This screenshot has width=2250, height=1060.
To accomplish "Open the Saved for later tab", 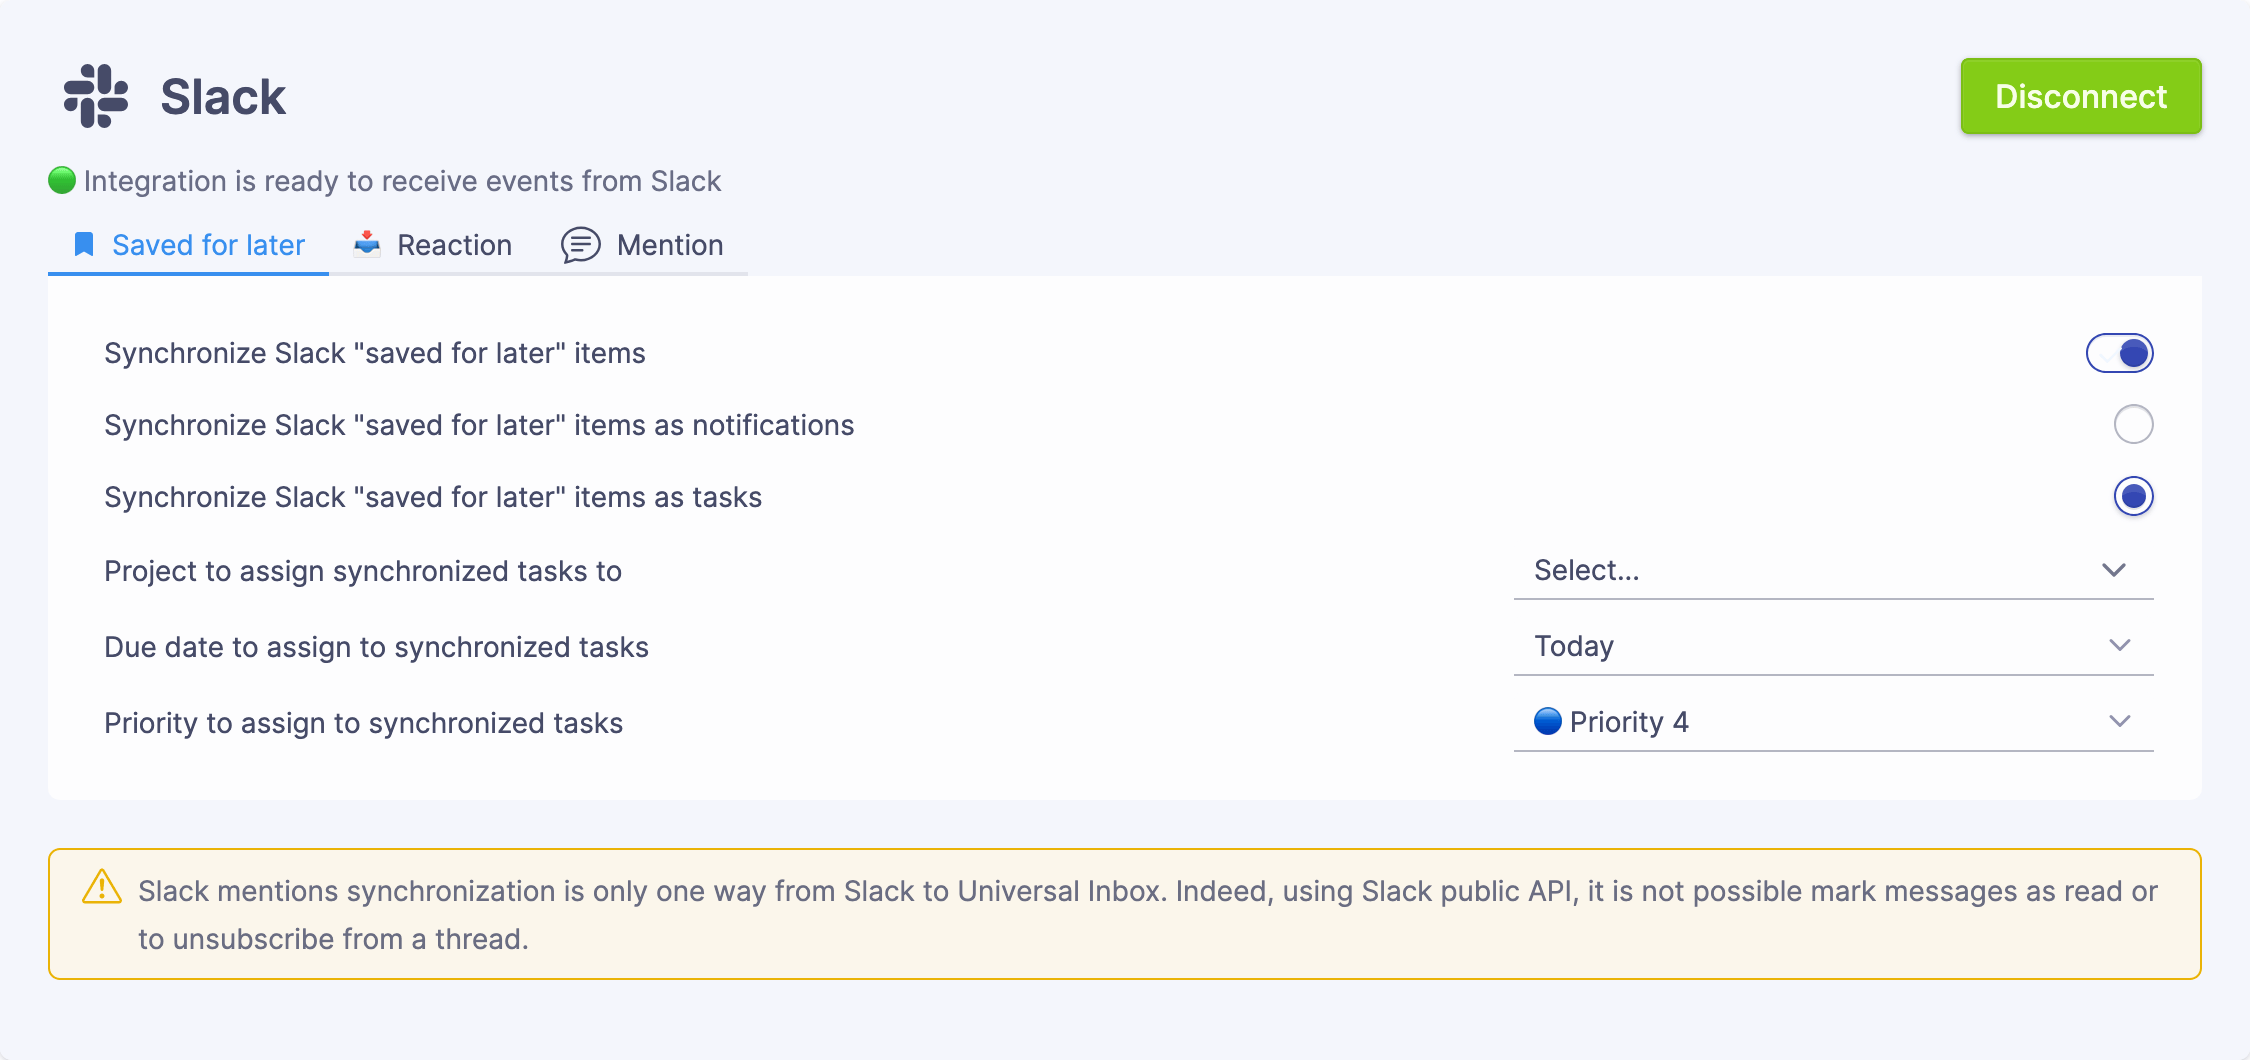I will click(208, 245).
